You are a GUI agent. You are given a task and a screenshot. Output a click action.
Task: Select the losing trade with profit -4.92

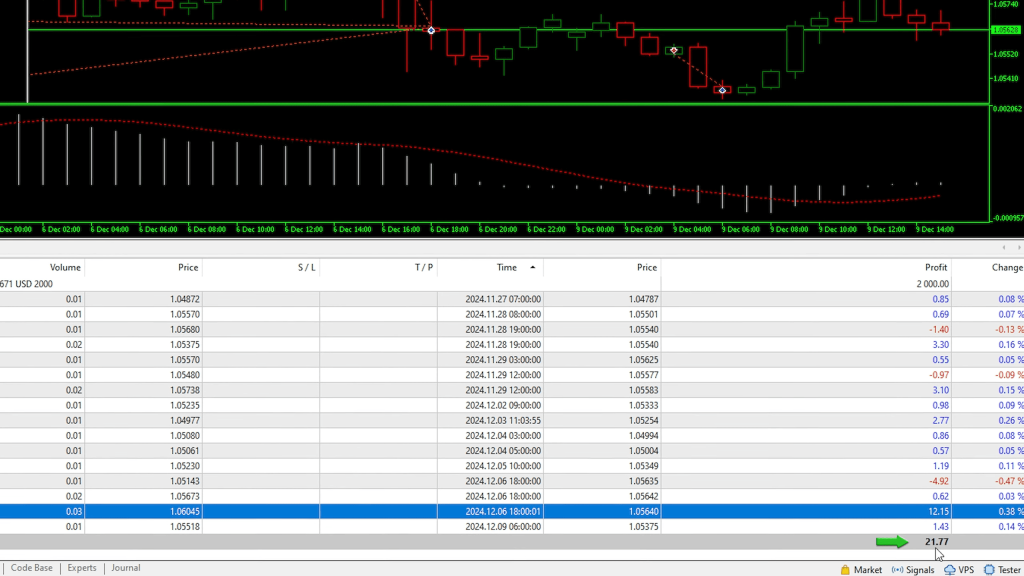500,481
